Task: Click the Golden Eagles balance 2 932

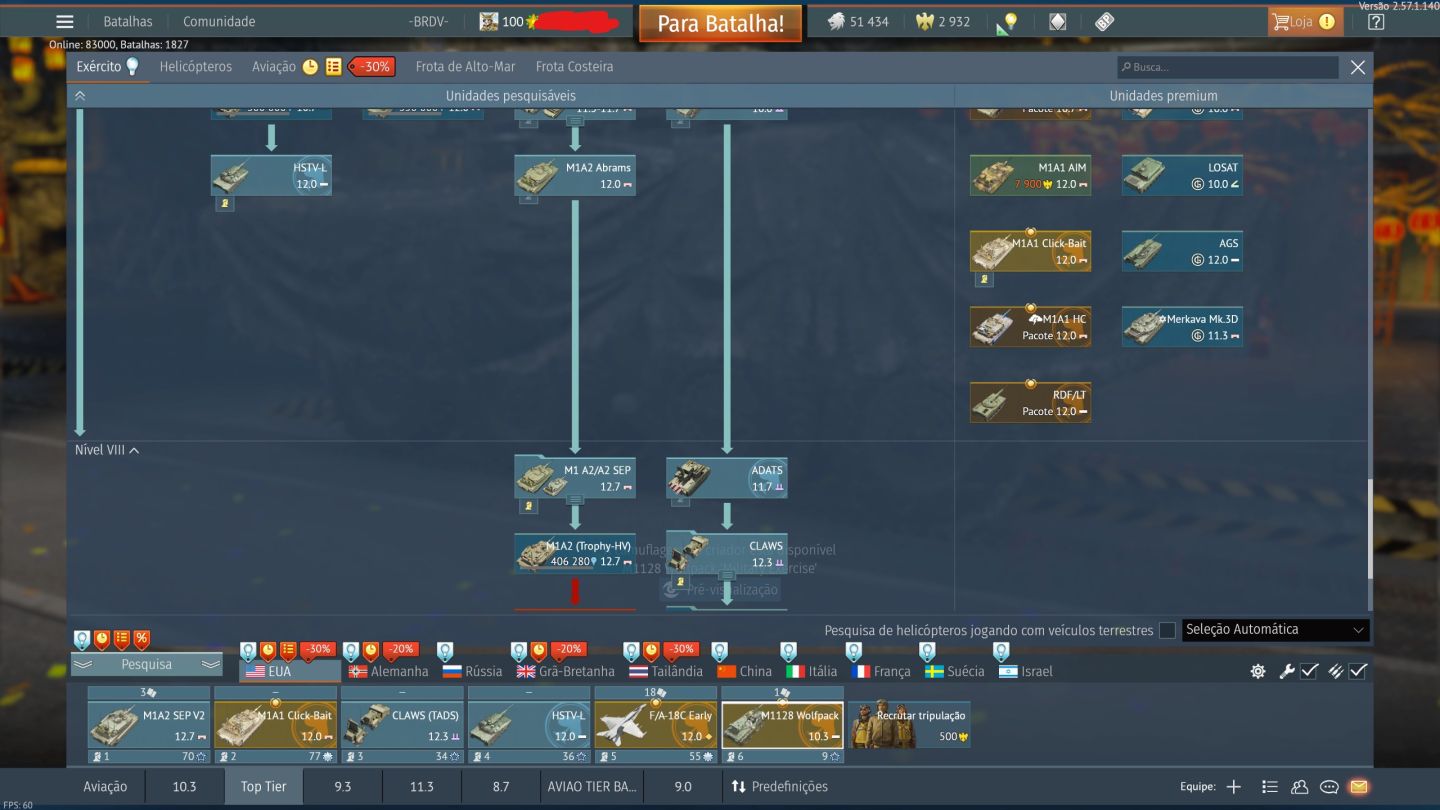Action: click(943, 21)
